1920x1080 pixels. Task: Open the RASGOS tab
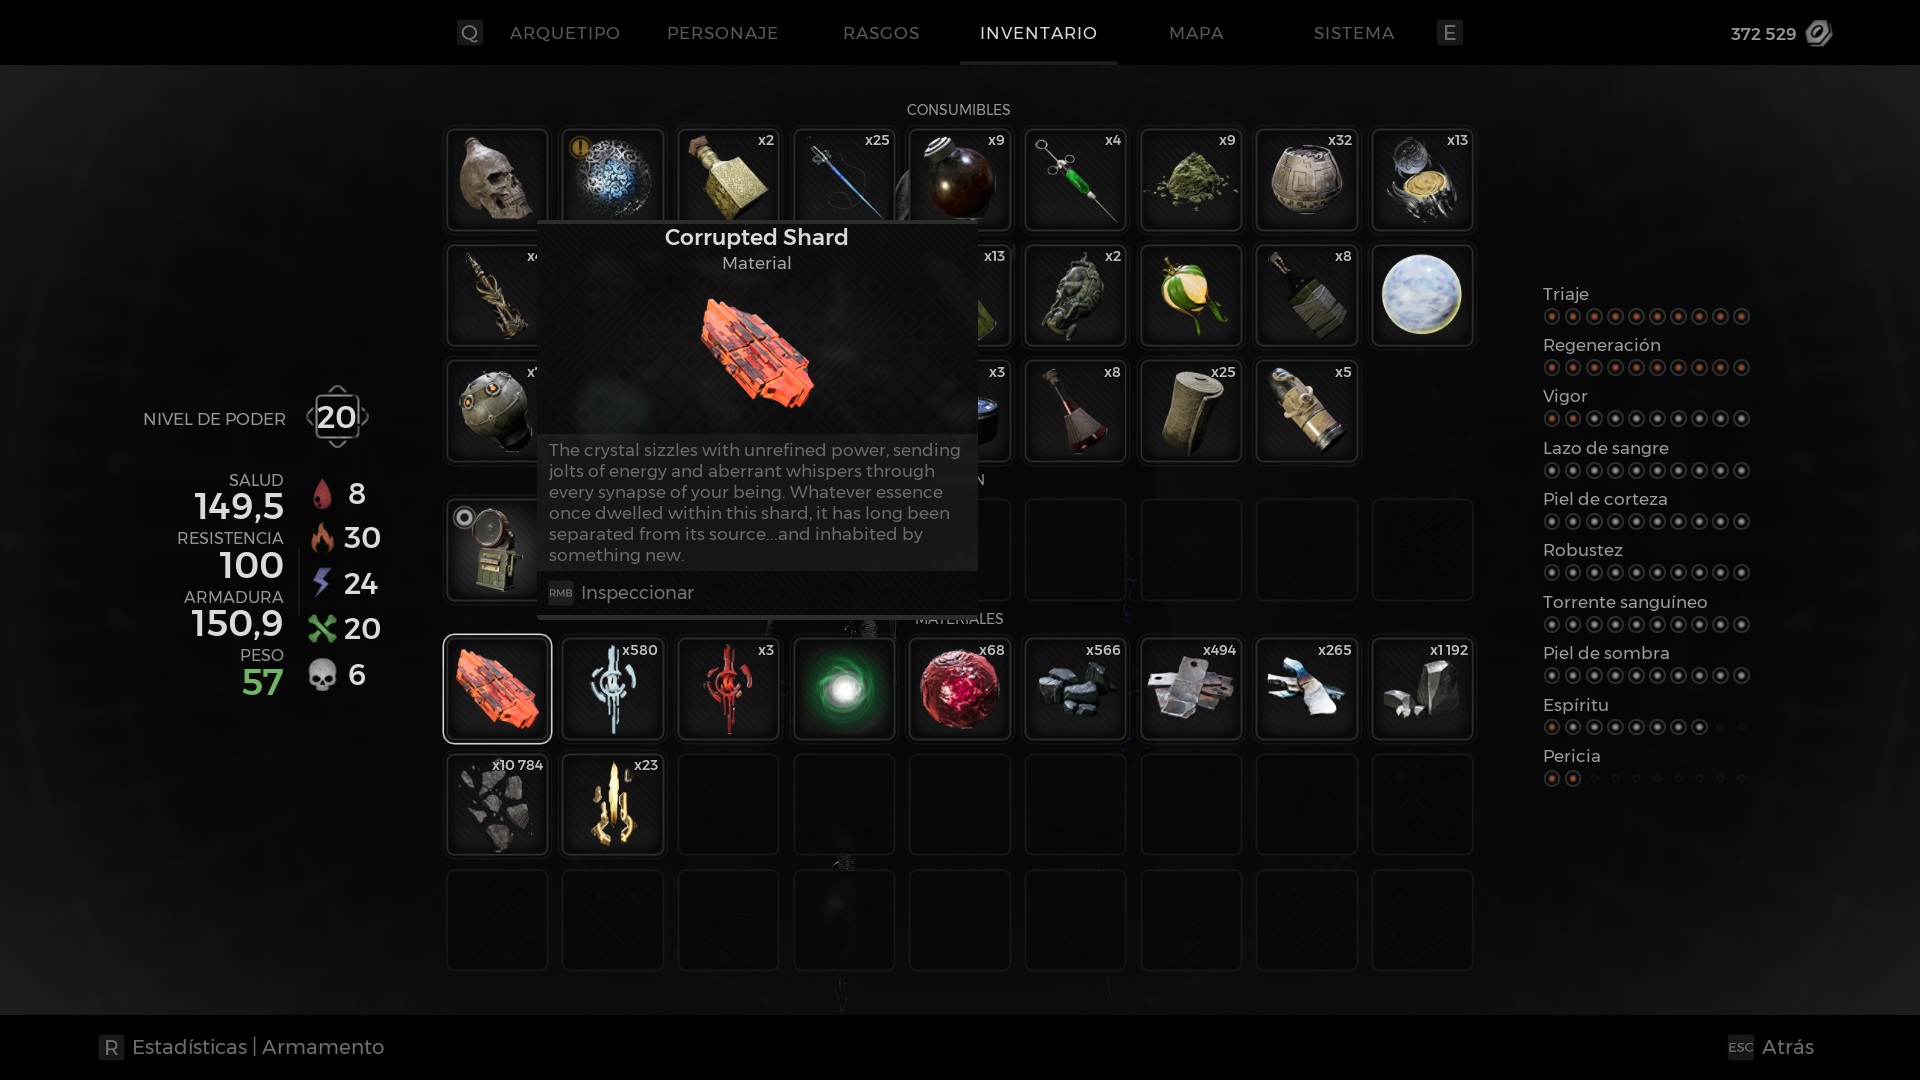pos(881,33)
